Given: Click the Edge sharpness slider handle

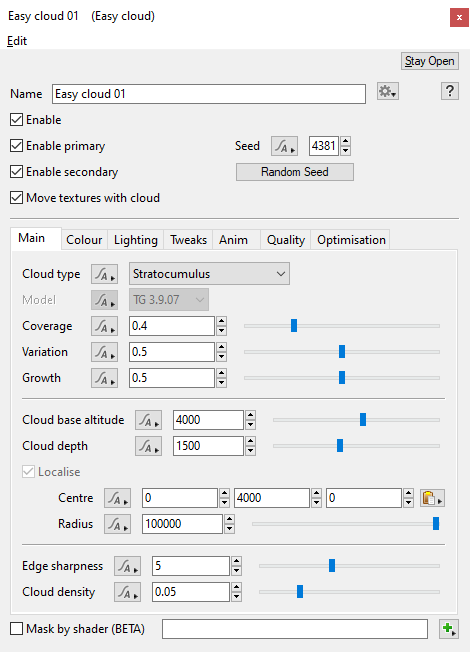Looking at the screenshot, I should (332, 566).
